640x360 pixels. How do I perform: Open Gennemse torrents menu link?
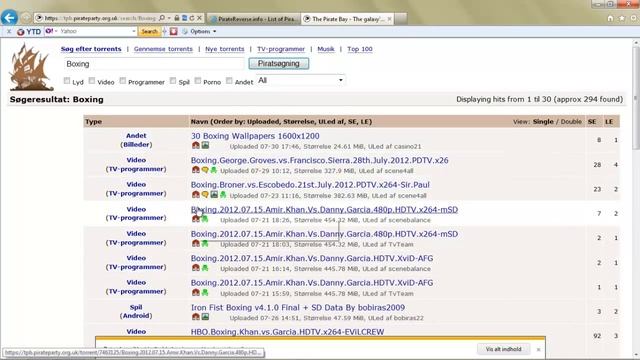point(163,49)
